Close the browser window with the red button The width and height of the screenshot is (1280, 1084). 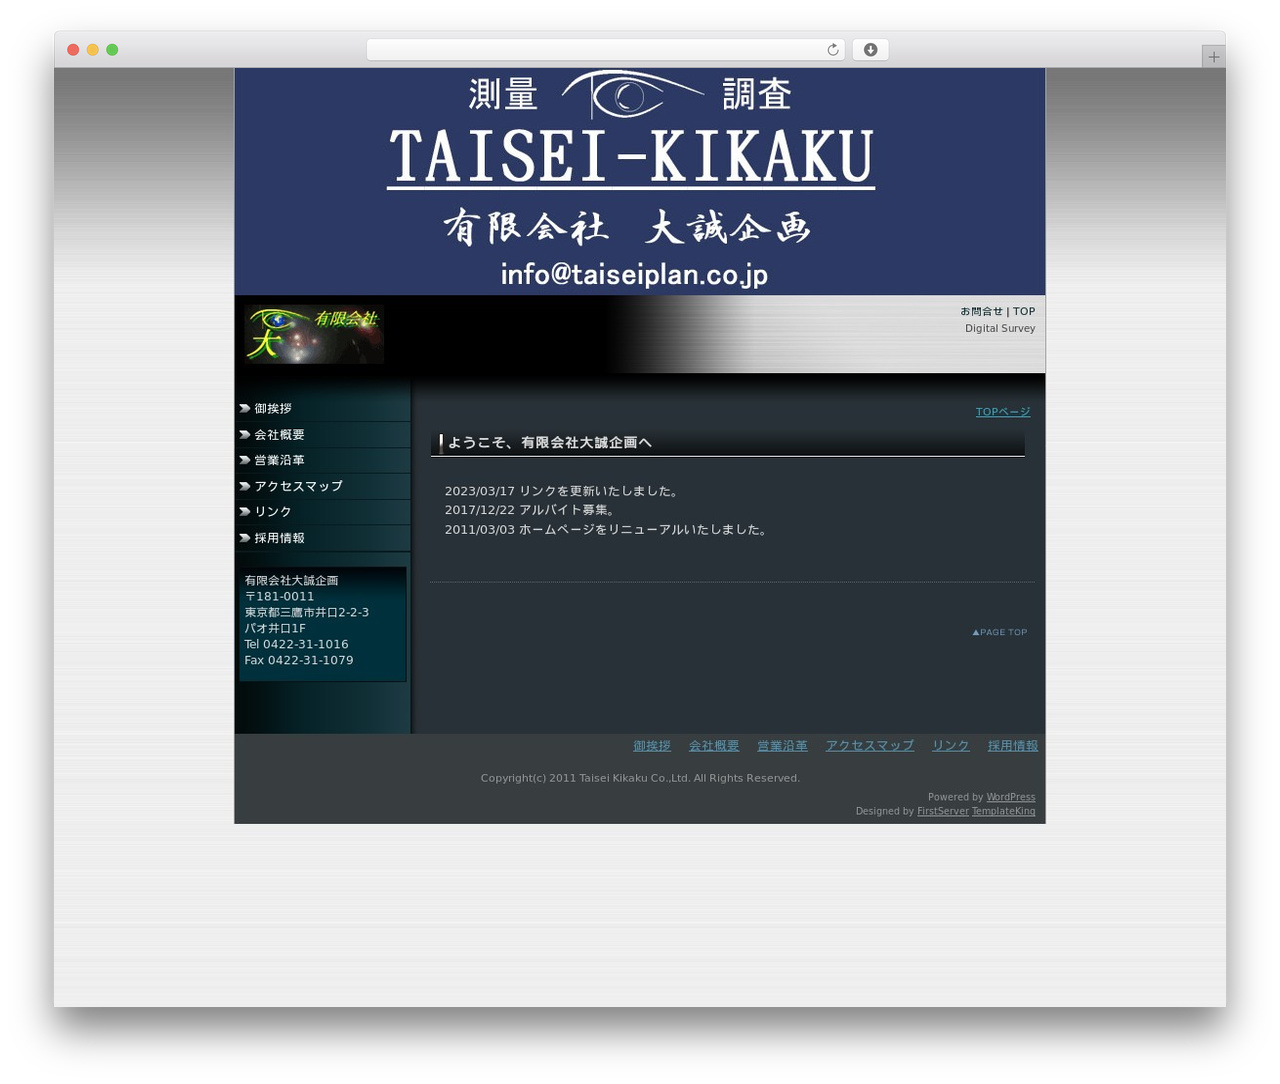(73, 50)
